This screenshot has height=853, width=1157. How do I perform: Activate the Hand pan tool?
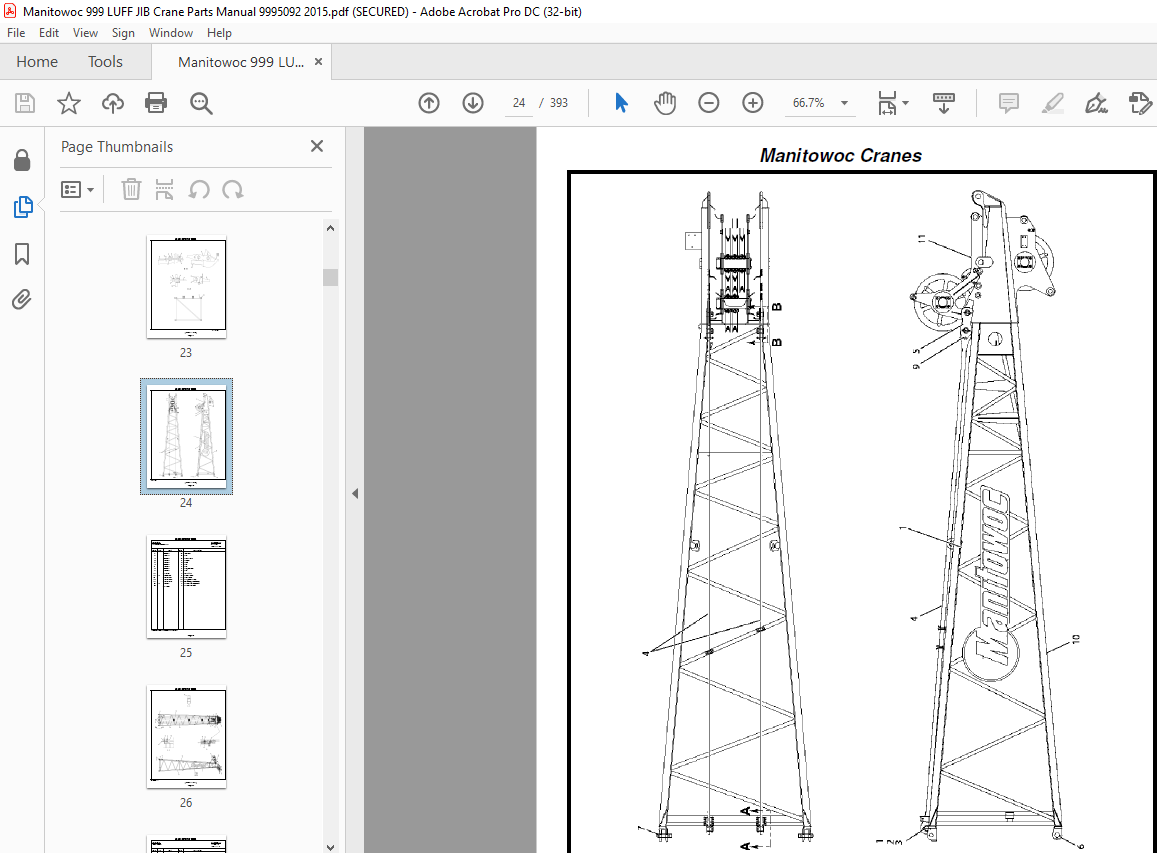(x=665, y=103)
